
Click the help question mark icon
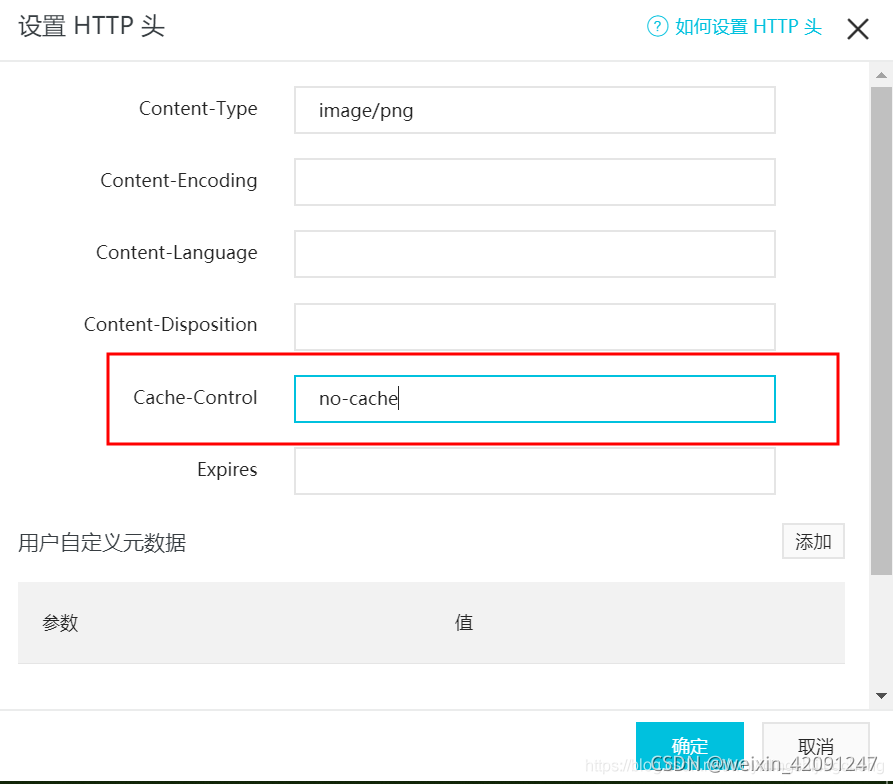(657, 26)
